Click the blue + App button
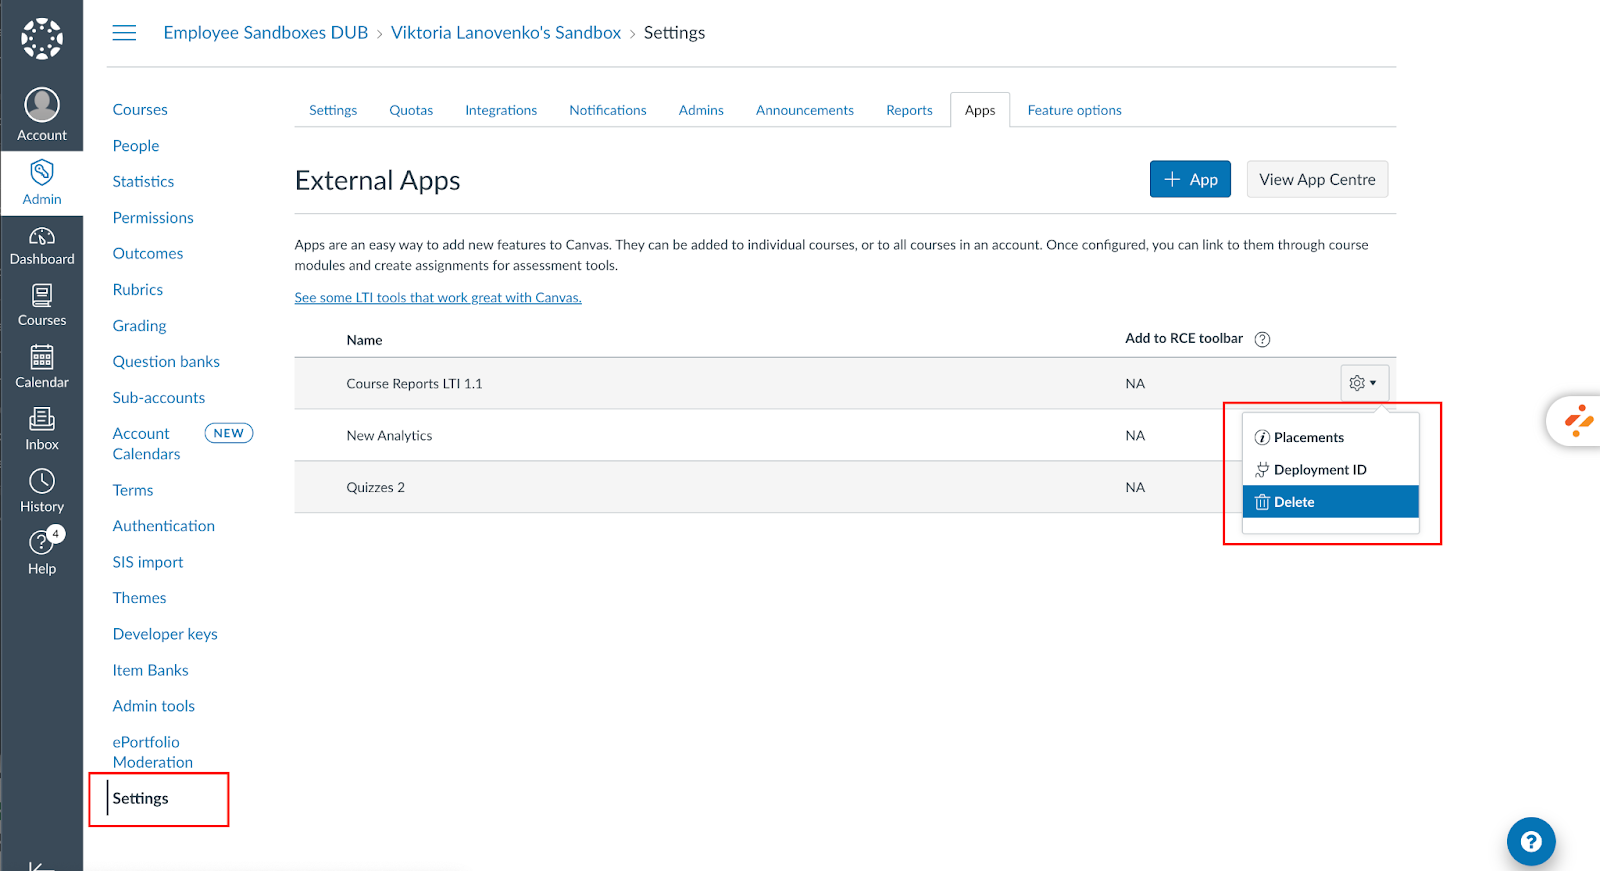The height and width of the screenshot is (871, 1600). coord(1190,179)
